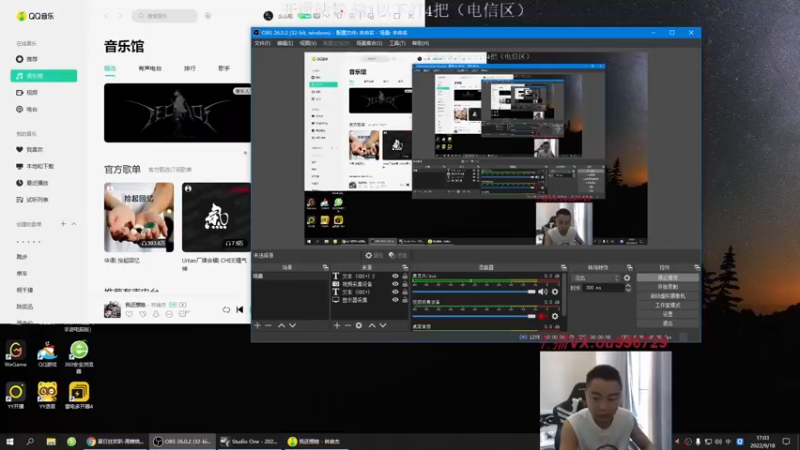Viewport: 800px width, 450px height.
Task: Lock the 显示器采集 source
Action: [405, 300]
